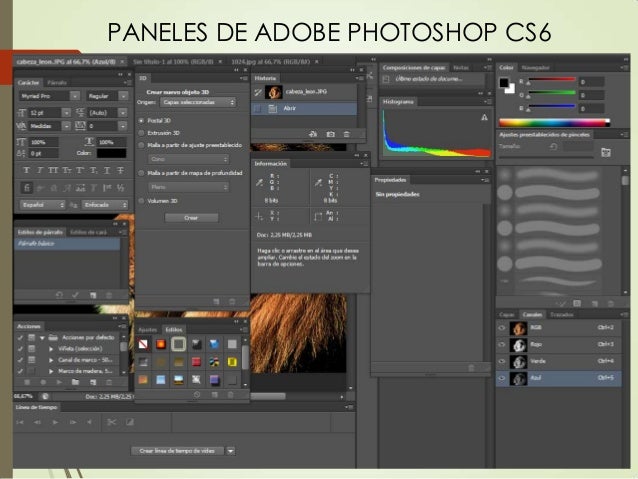The width and height of the screenshot is (638, 479).
Task: Toggle visibility eye of Rojo channel
Action: tap(502, 345)
